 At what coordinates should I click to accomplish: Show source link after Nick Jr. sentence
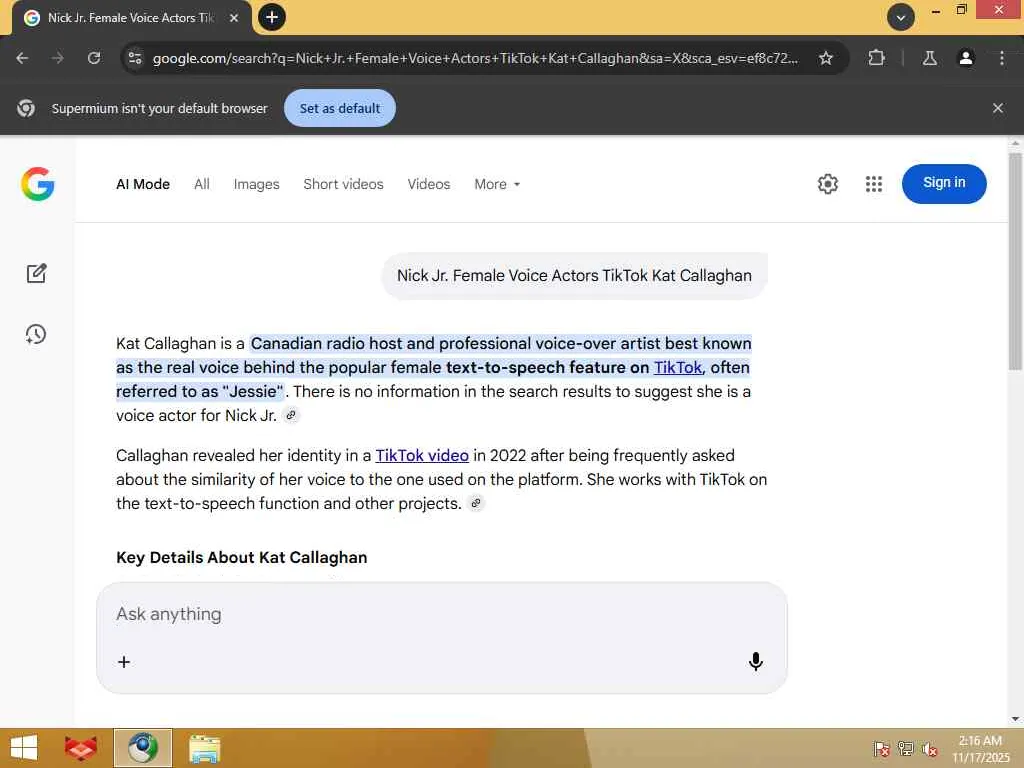291,415
